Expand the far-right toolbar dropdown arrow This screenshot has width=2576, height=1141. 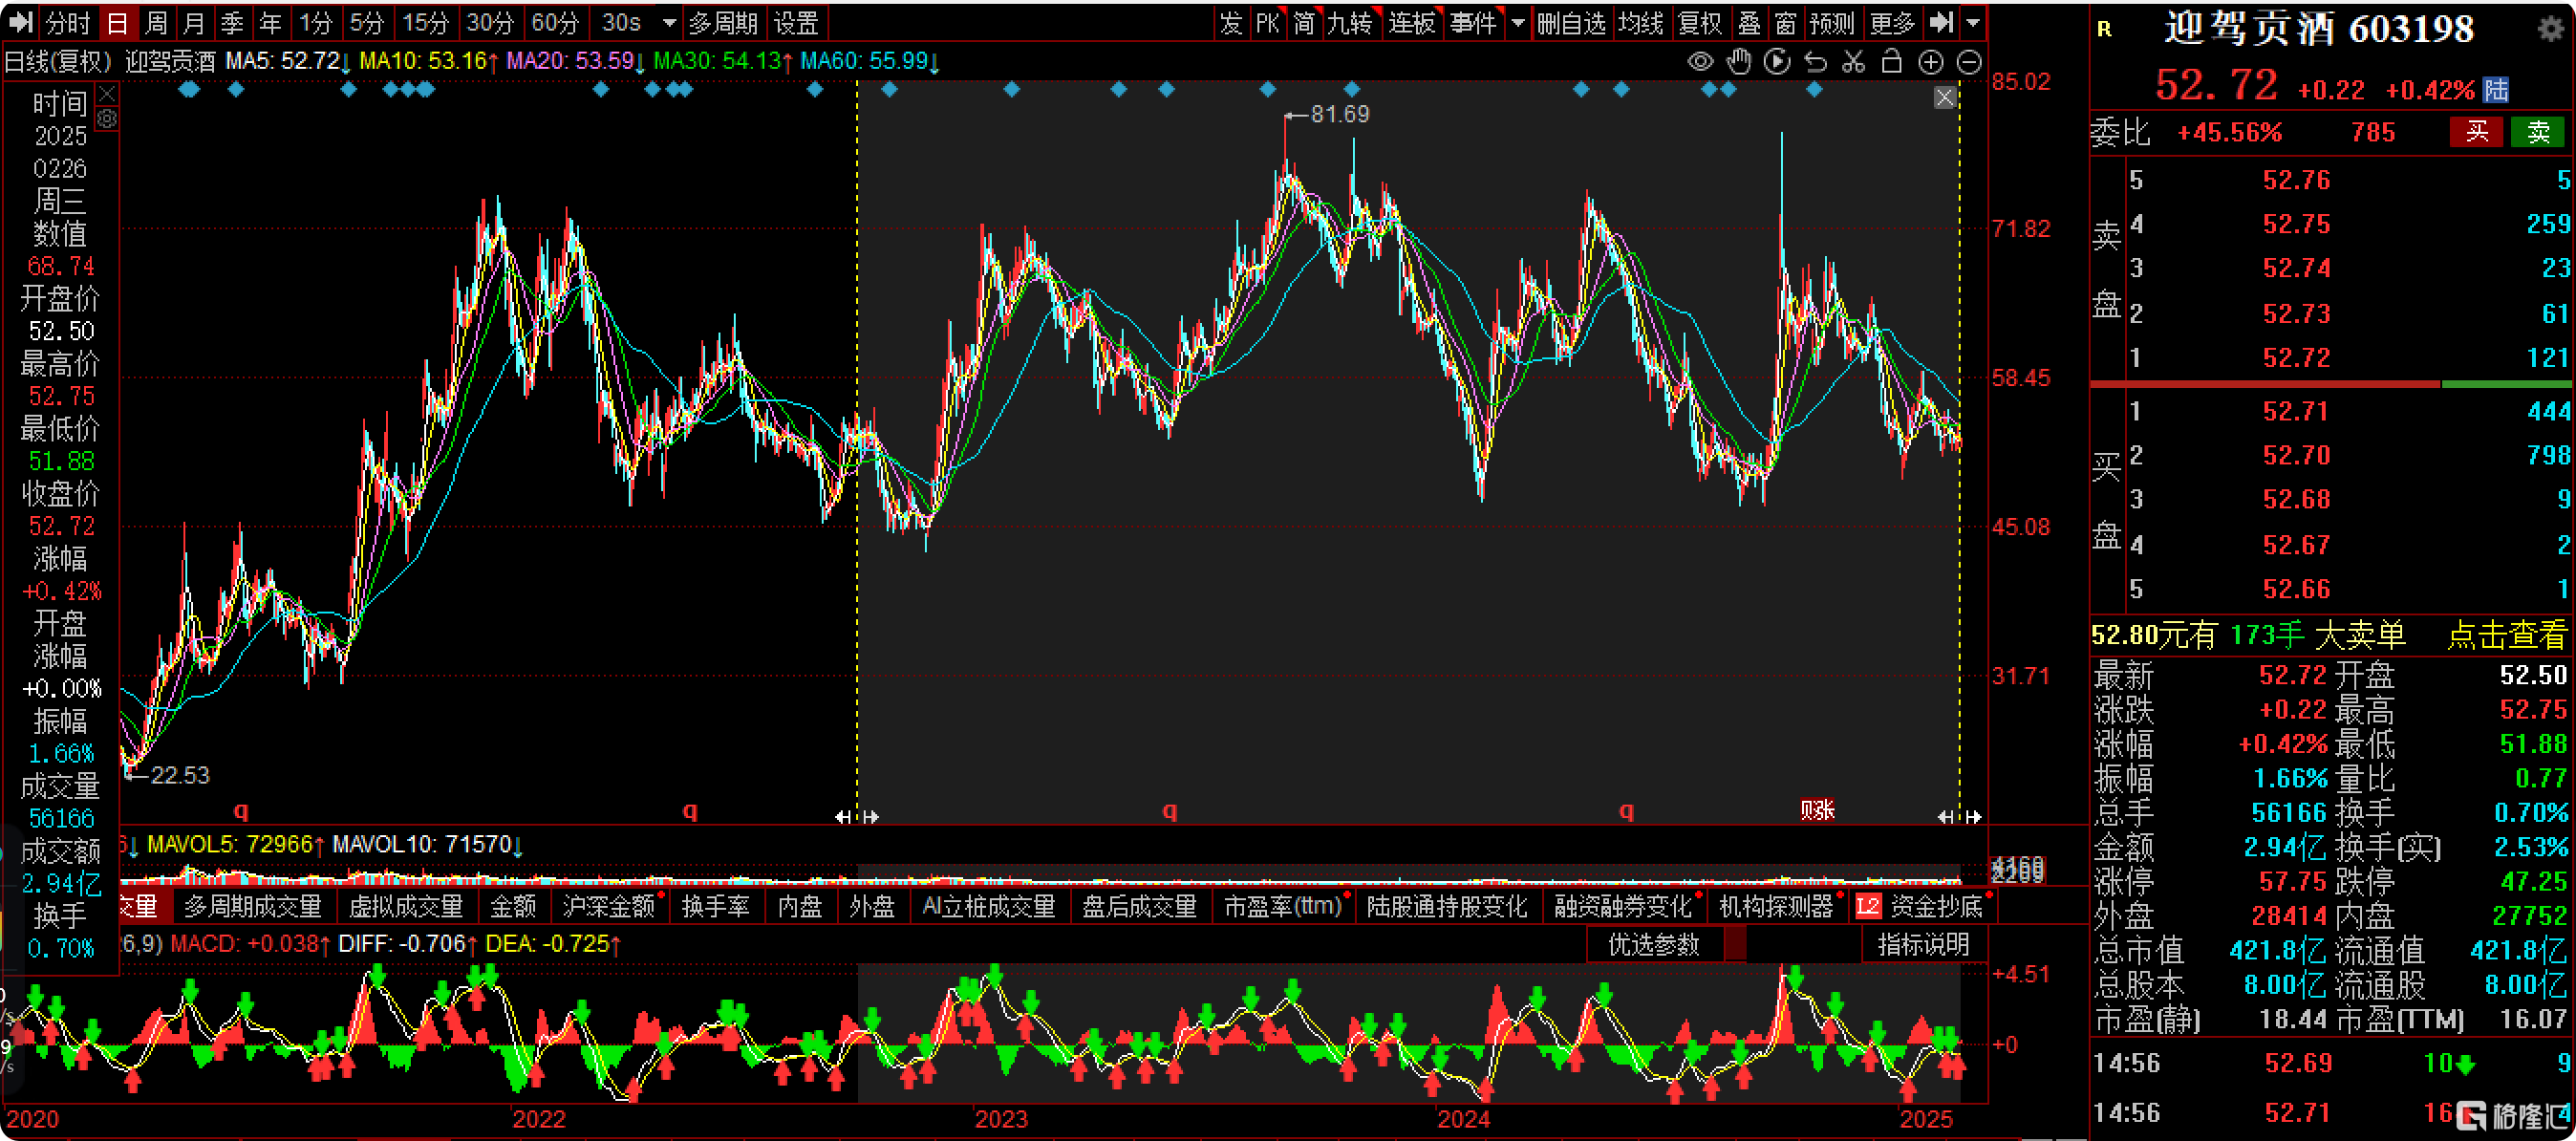[x=1973, y=23]
